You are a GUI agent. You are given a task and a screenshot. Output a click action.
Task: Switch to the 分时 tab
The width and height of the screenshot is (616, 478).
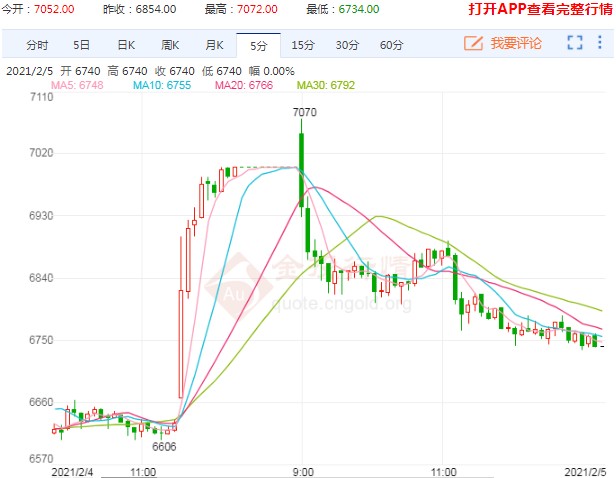pyautogui.click(x=37, y=45)
